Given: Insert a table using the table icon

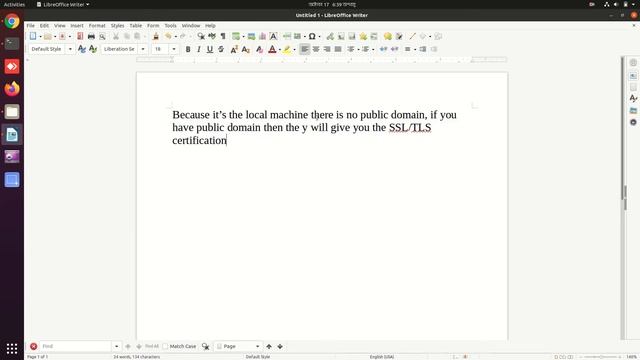Looking at the screenshot, I should [236, 36].
